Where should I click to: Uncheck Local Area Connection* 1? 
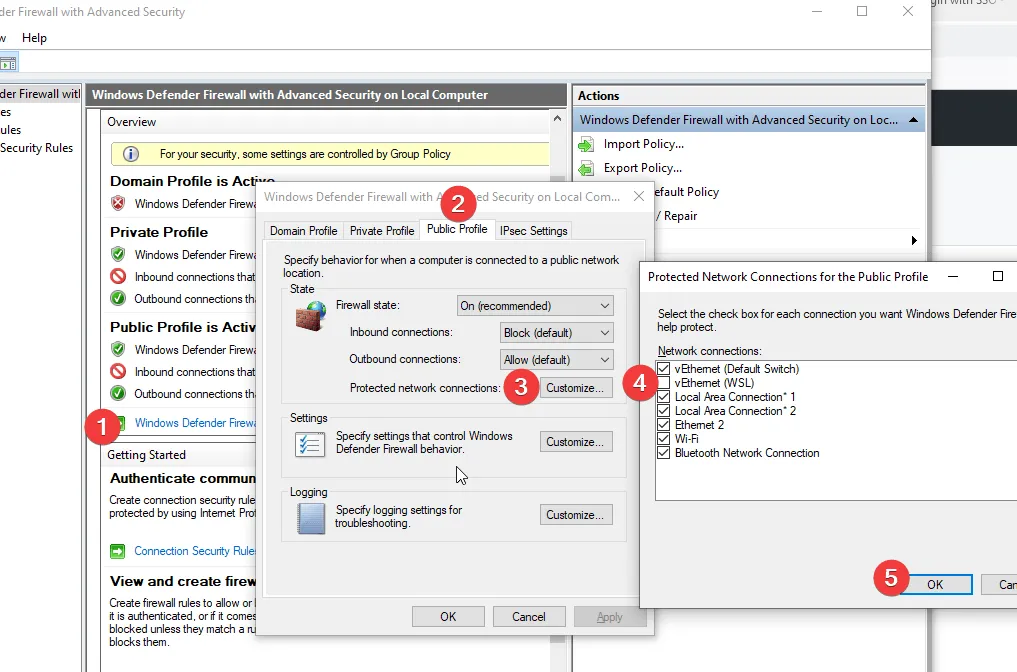664,397
